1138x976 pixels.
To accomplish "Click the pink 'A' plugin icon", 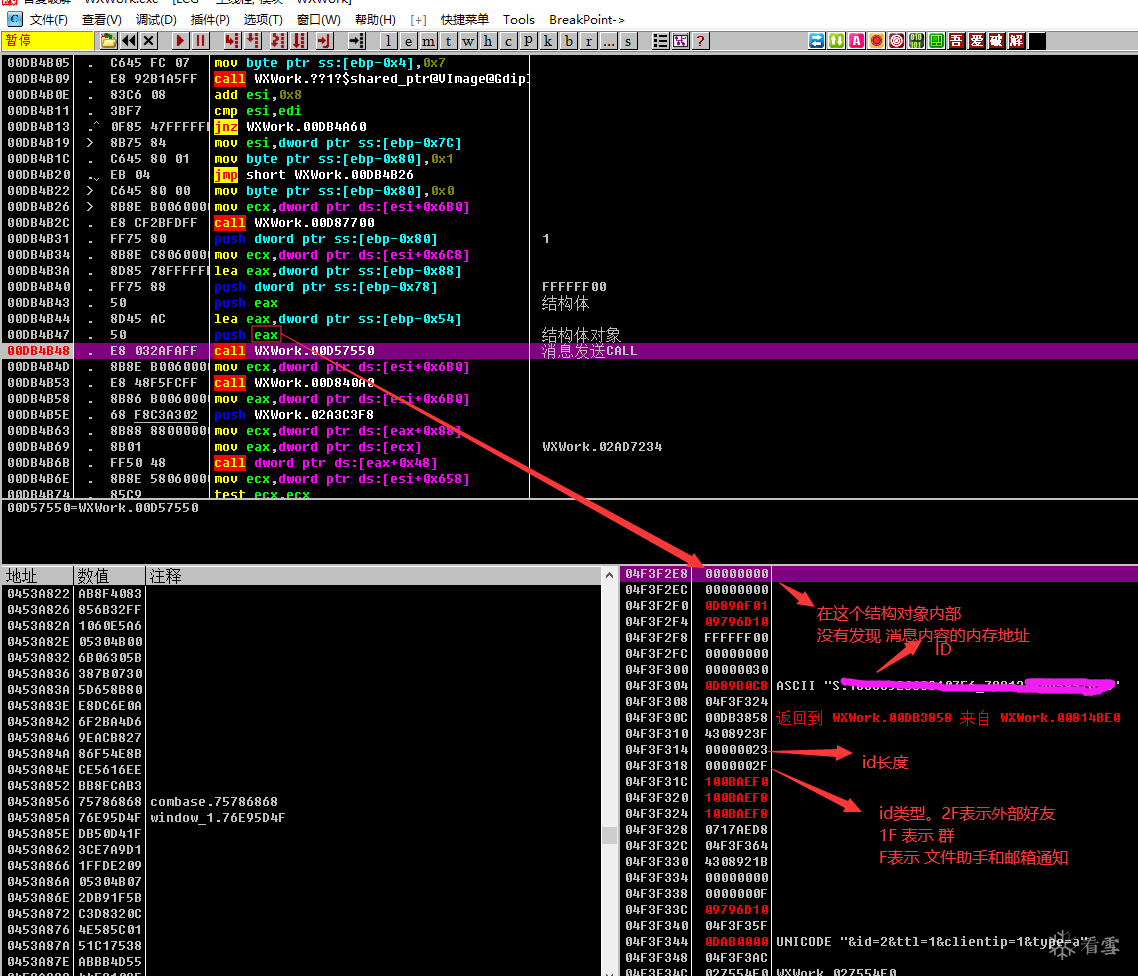I will click(x=856, y=41).
